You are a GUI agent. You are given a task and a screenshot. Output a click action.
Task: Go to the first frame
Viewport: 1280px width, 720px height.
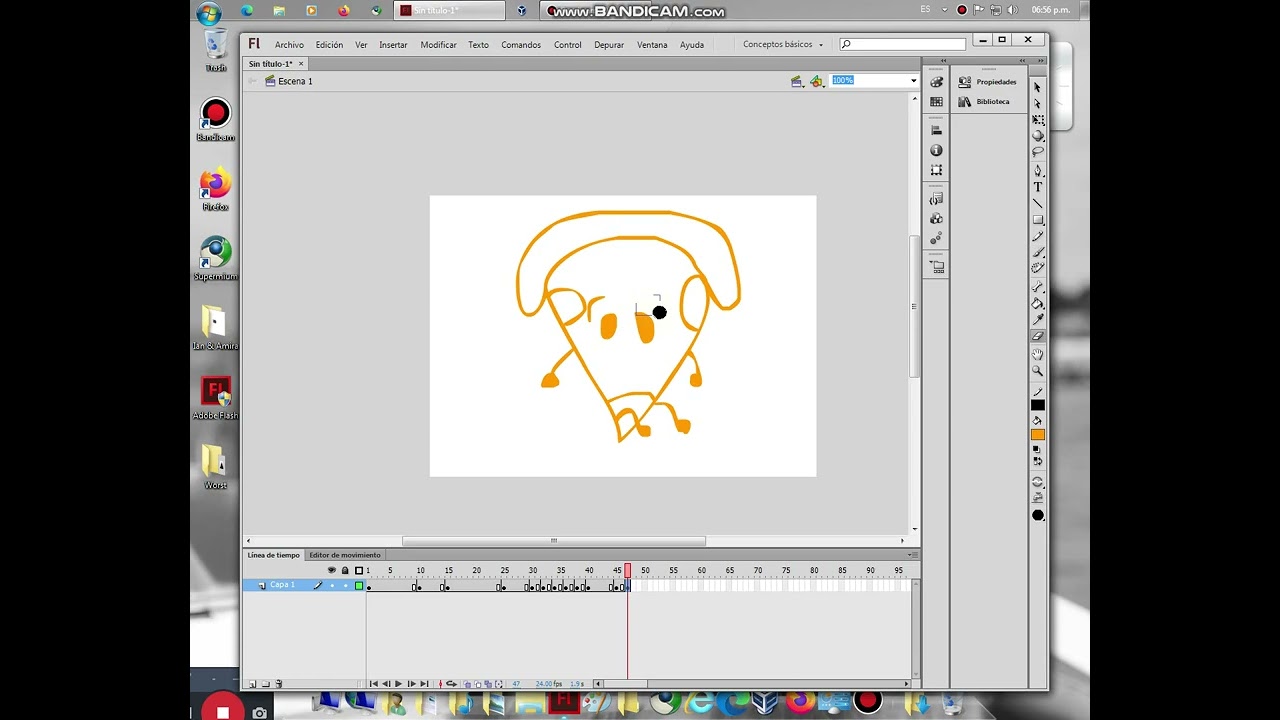click(374, 684)
